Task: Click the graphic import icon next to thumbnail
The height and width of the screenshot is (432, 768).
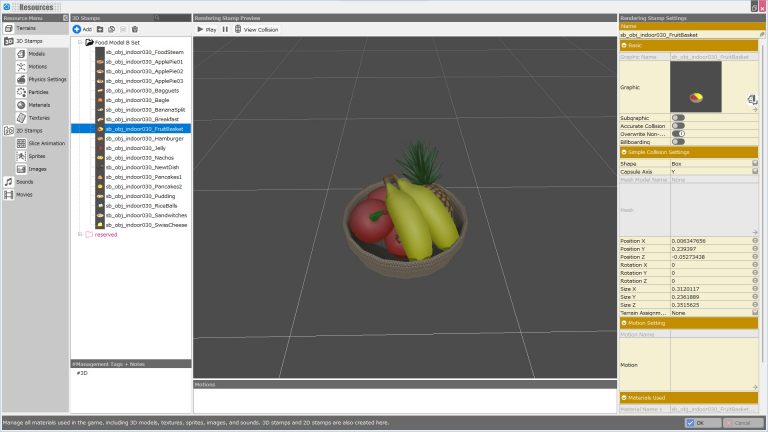Action: 751,99
